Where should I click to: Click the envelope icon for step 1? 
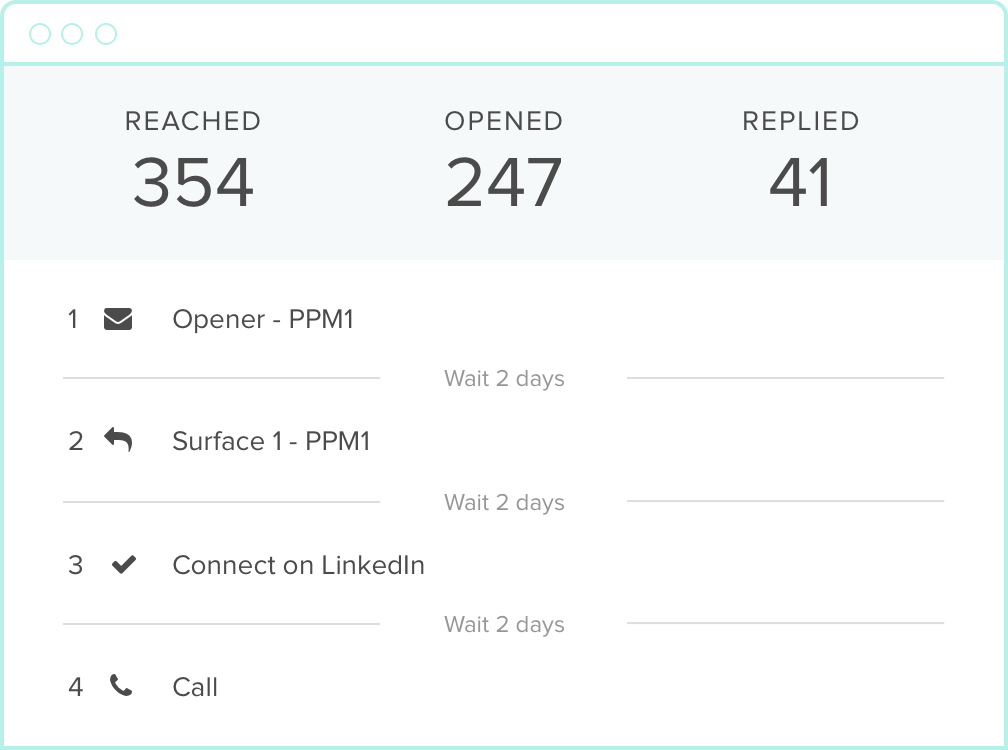click(x=118, y=320)
